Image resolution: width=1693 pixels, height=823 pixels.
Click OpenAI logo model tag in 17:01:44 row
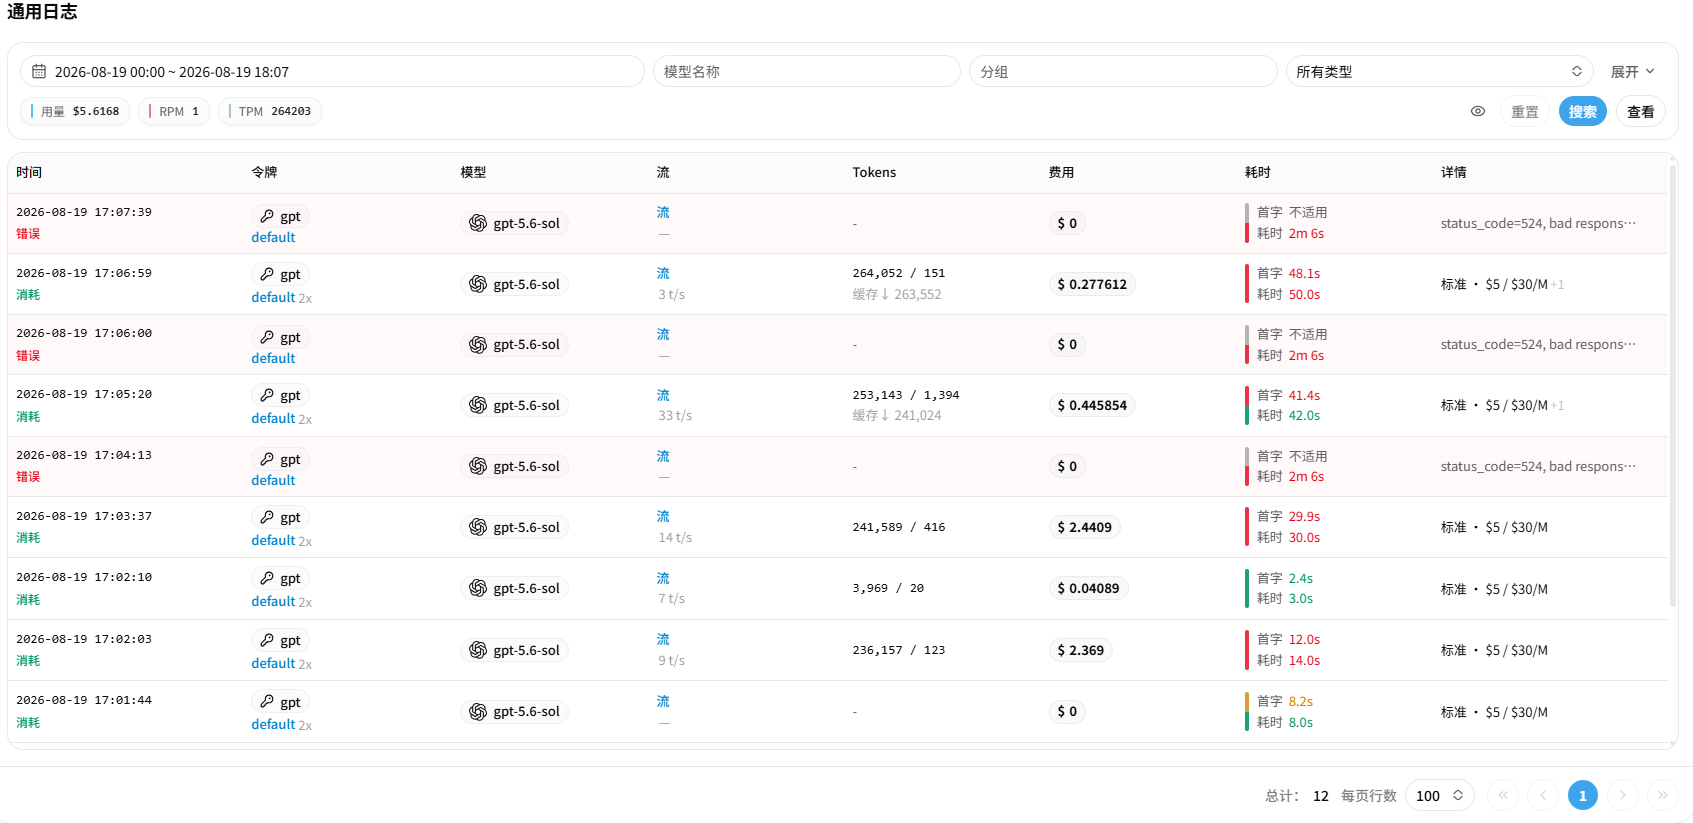point(514,711)
